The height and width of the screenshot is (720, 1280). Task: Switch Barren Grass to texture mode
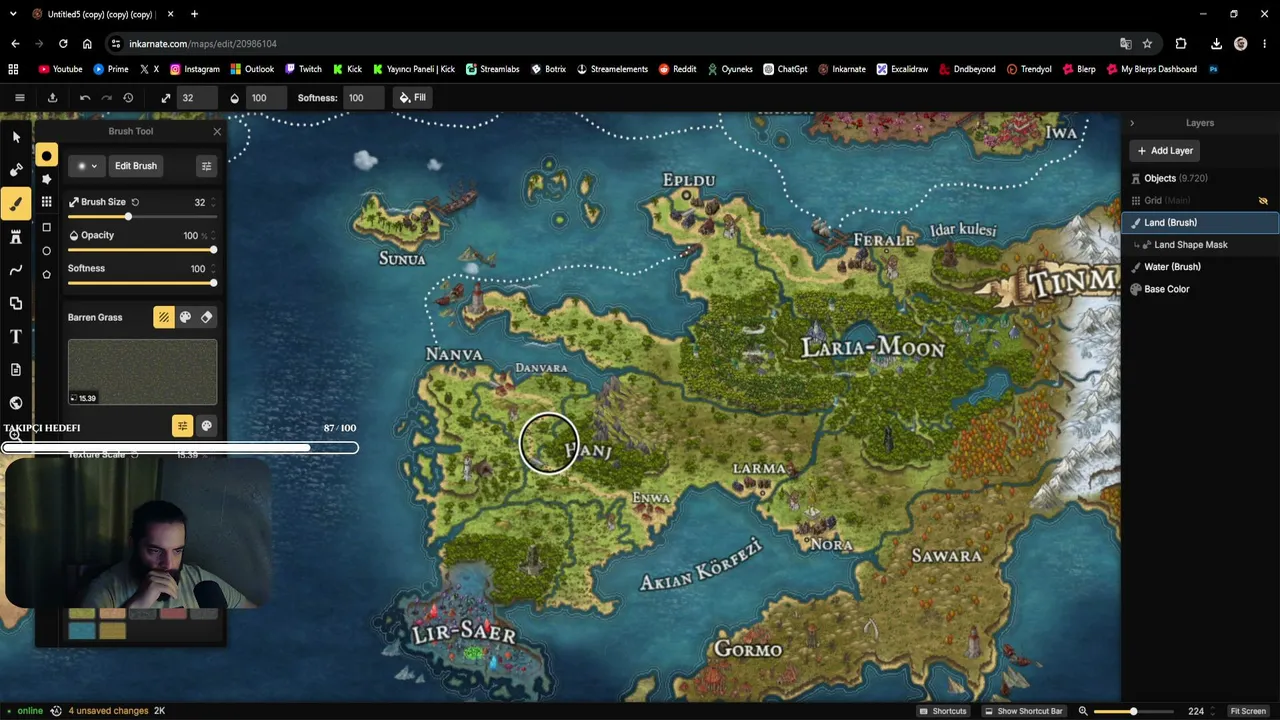(x=163, y=317)
